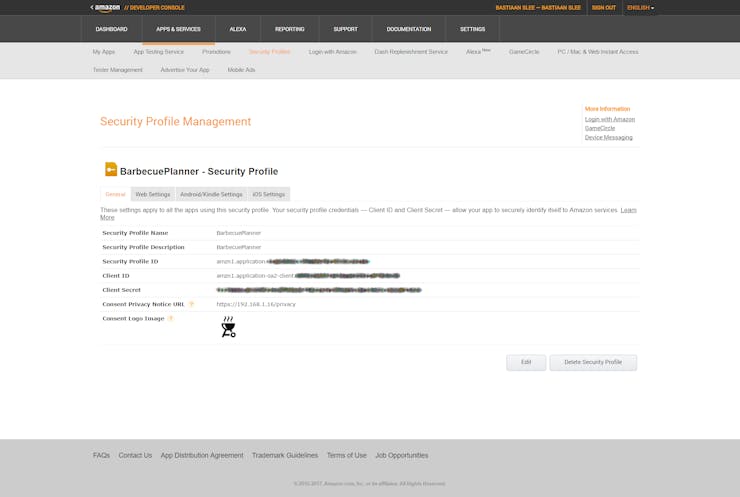740x497 pixels.
Task: Open Trademark Guidelines footer link
Action: pos(285,455)
